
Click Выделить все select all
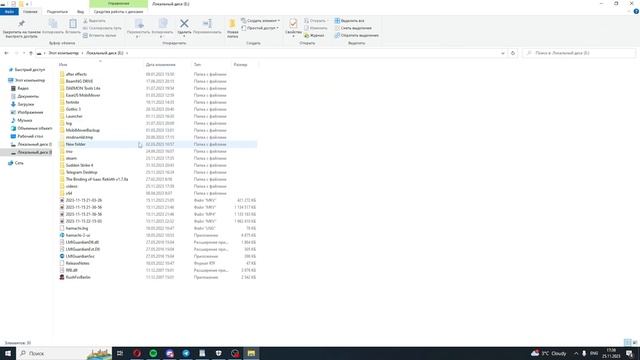click(349, 21)
